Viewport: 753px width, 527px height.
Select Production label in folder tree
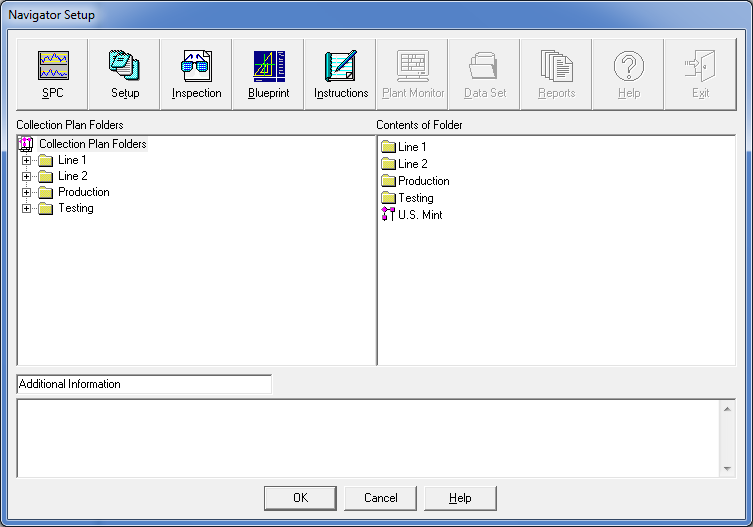(84, 192)
